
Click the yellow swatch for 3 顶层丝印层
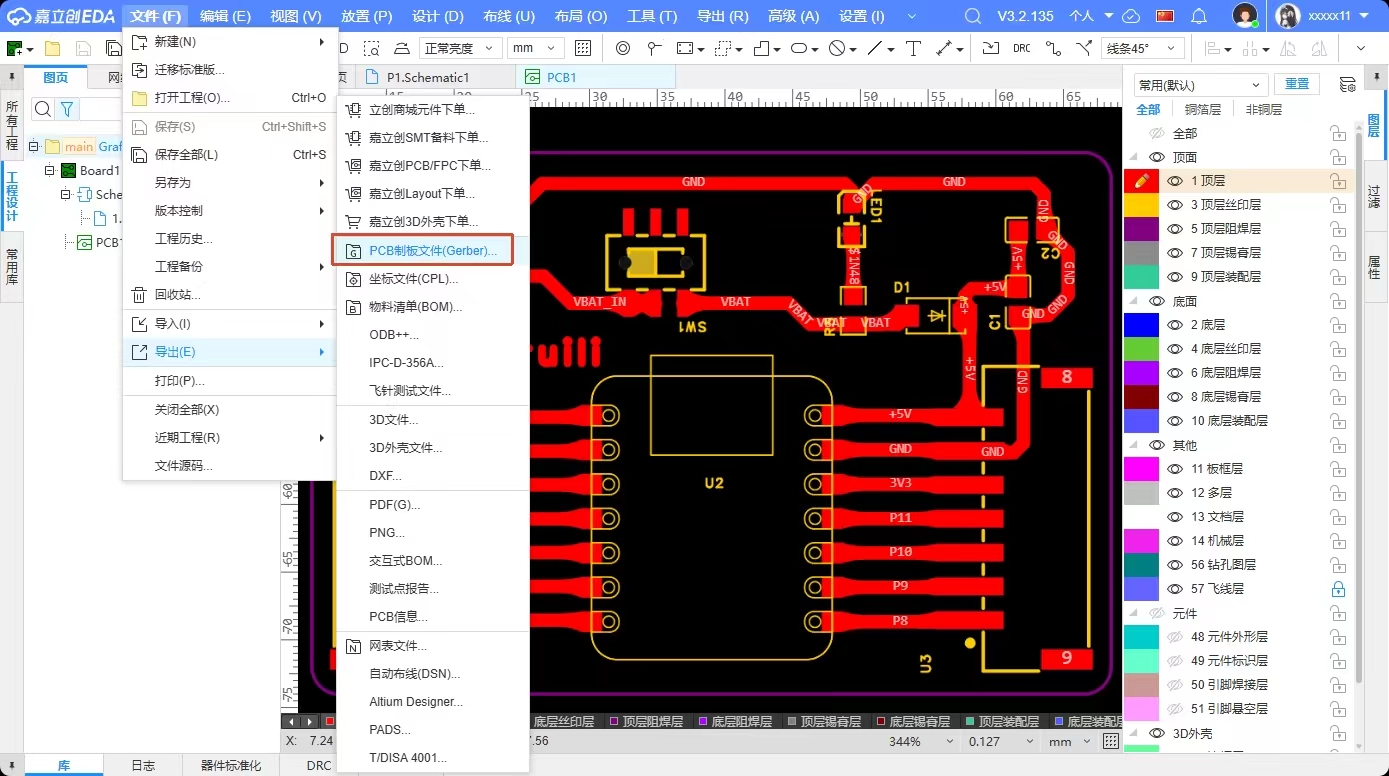[x=1141, y=205]
